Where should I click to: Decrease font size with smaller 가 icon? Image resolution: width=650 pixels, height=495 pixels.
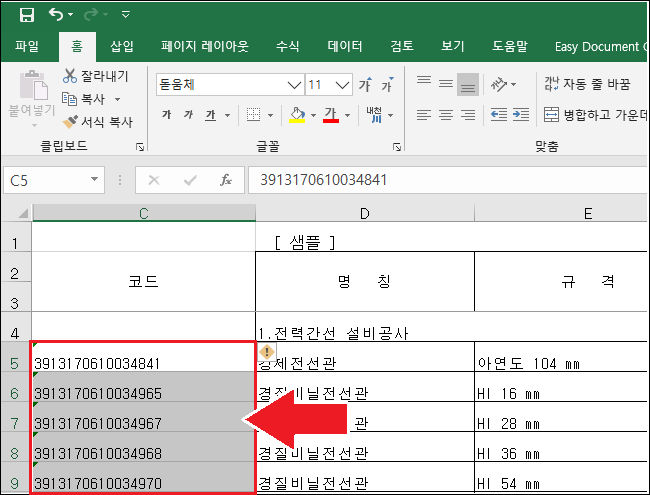point(387,85)
